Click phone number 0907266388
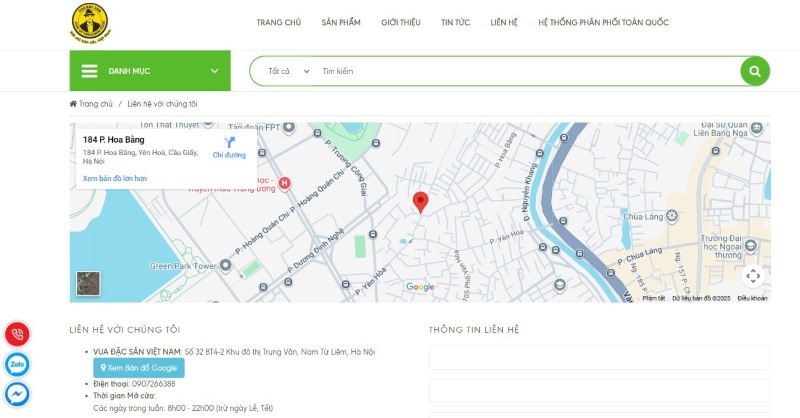The width and height of the screenshot is (800, 418). (x=154, y=384)
